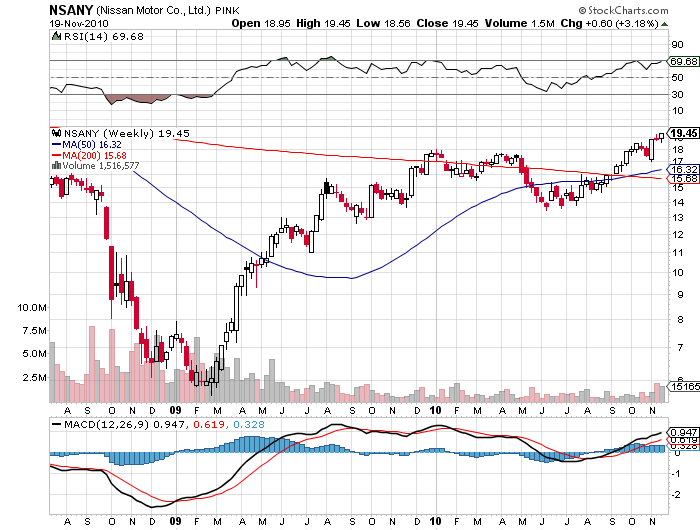The height and width of the screenshot is (530, 700).
Task: Click the 0.947 MACD tag on right axis
Action: tap(683, 432)
